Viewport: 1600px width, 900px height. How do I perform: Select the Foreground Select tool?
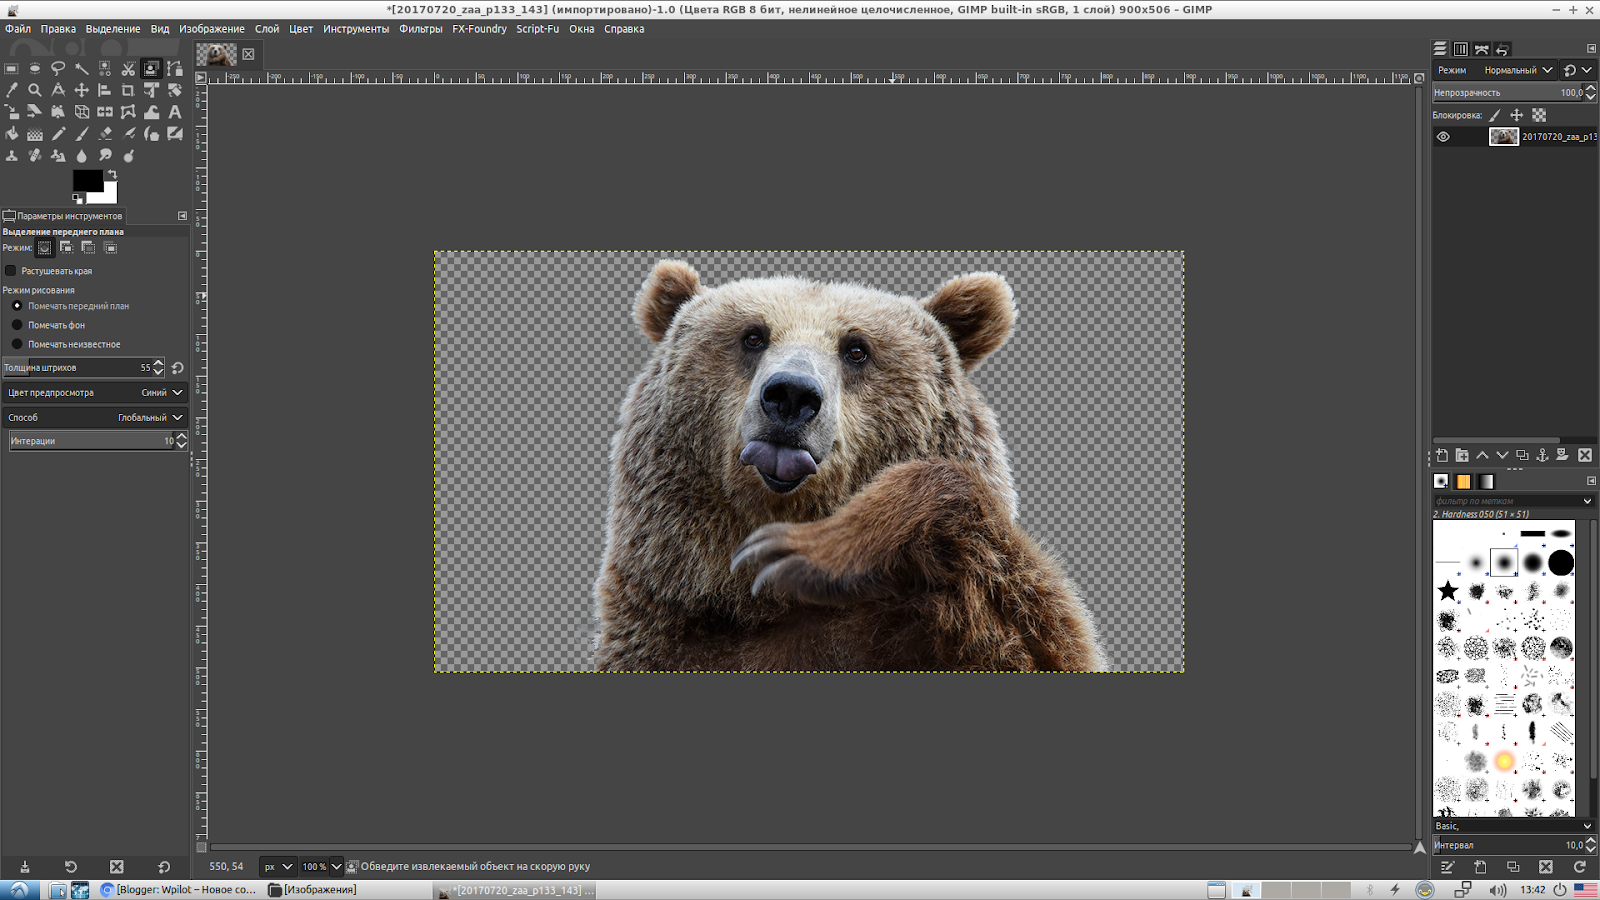pos(151,69)
